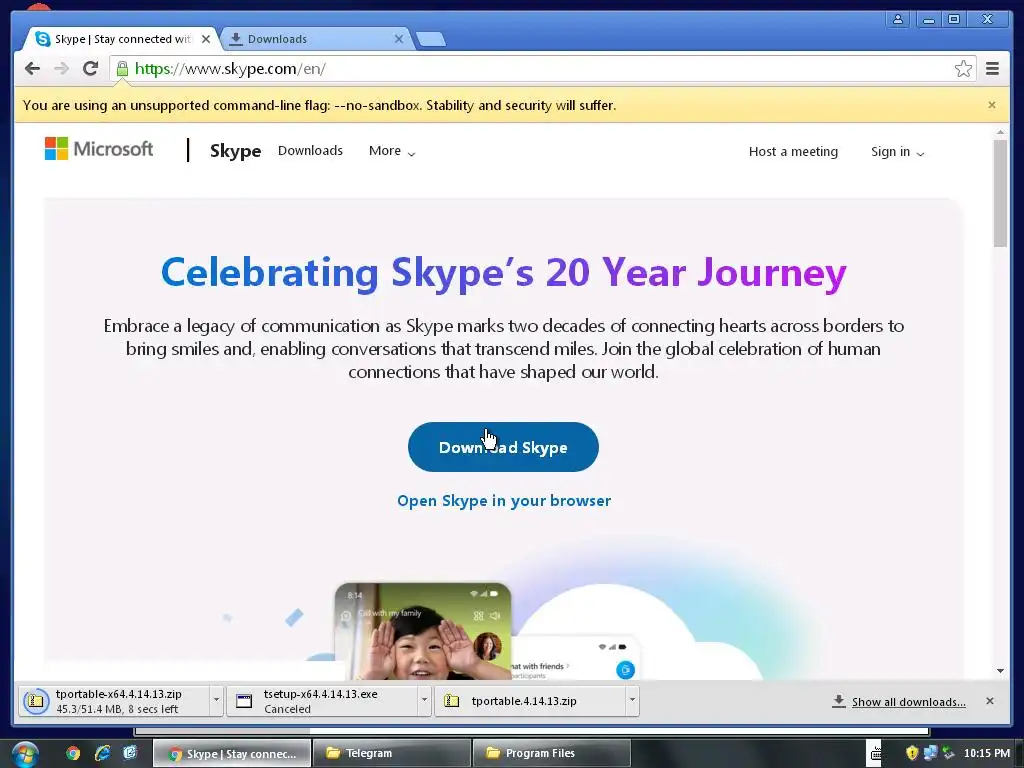Click the address bar URL
1024x768 pixels.
(x=230, y=69)
